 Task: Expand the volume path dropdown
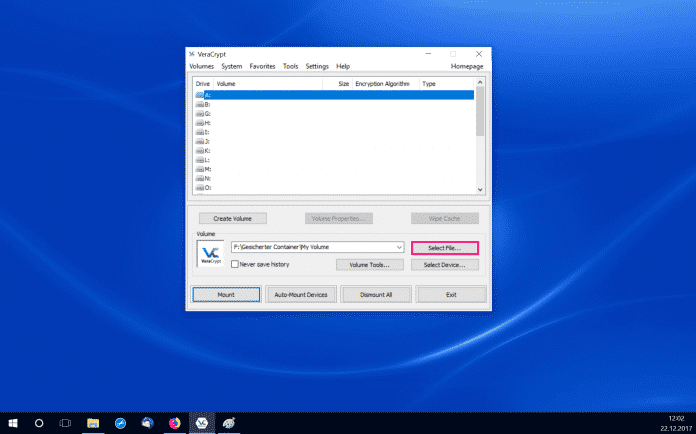pos(399,247)
